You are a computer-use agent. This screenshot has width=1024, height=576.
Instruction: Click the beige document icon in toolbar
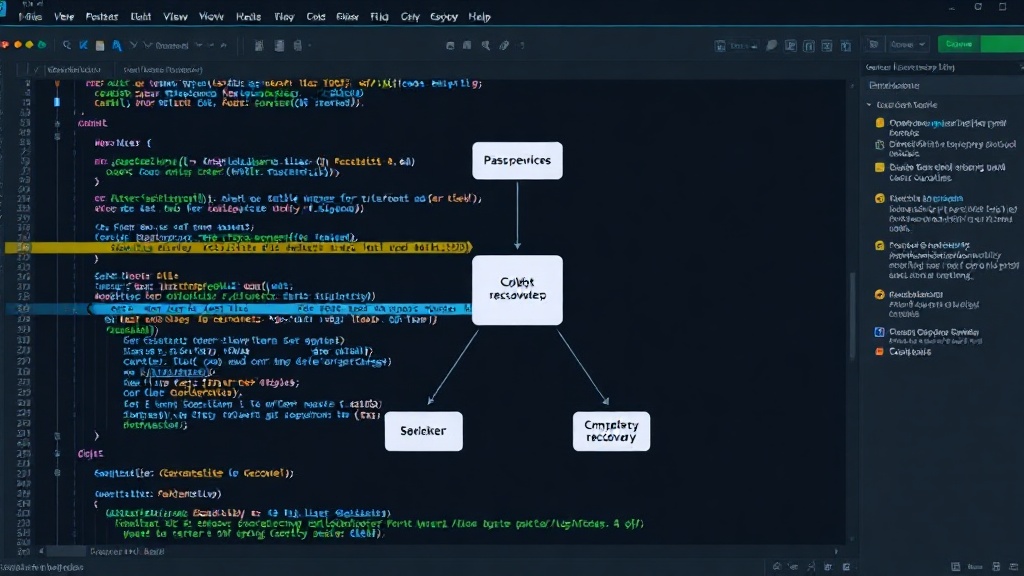click(x=100, y=45)
